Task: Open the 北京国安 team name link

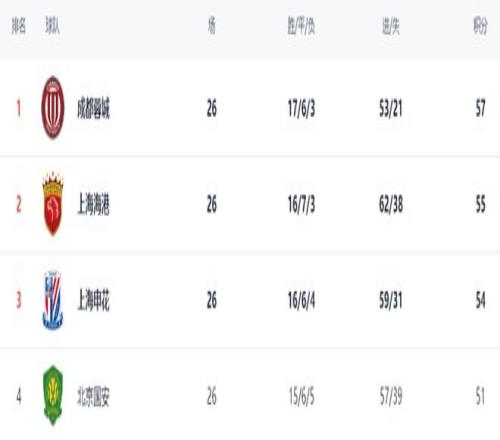Action: (x=93, y=396)
